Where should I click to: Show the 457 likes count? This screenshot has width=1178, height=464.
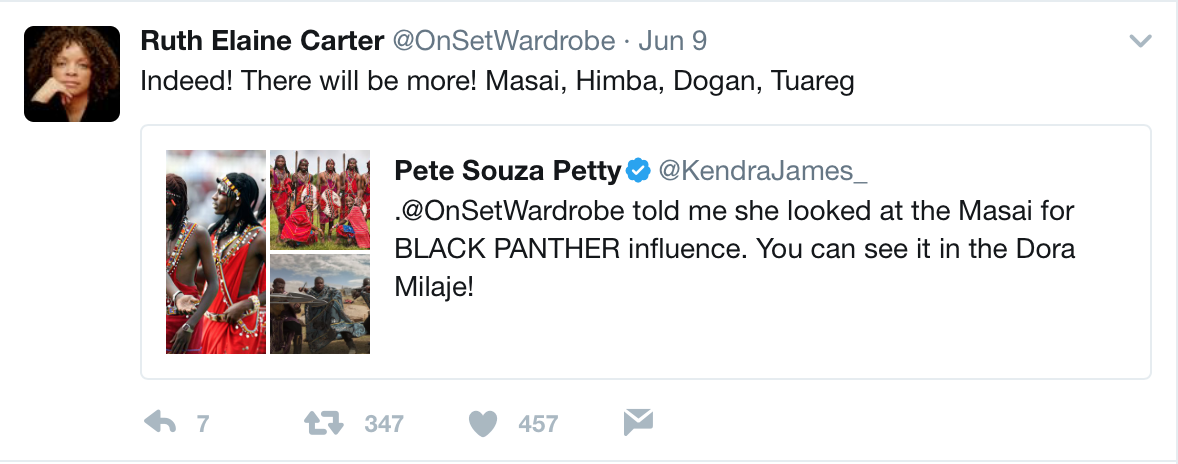point(538,424)
